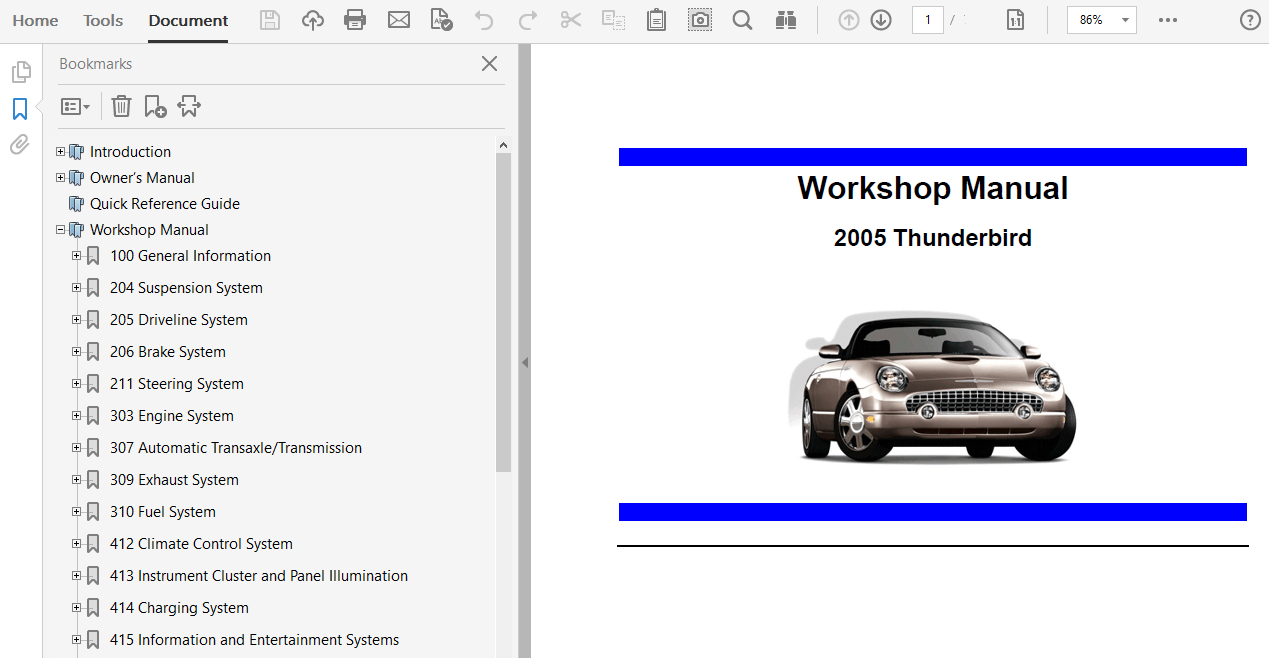Click the upload to cloud icon
Viewport: 1269px width, 658px height.
click(313, 20)
